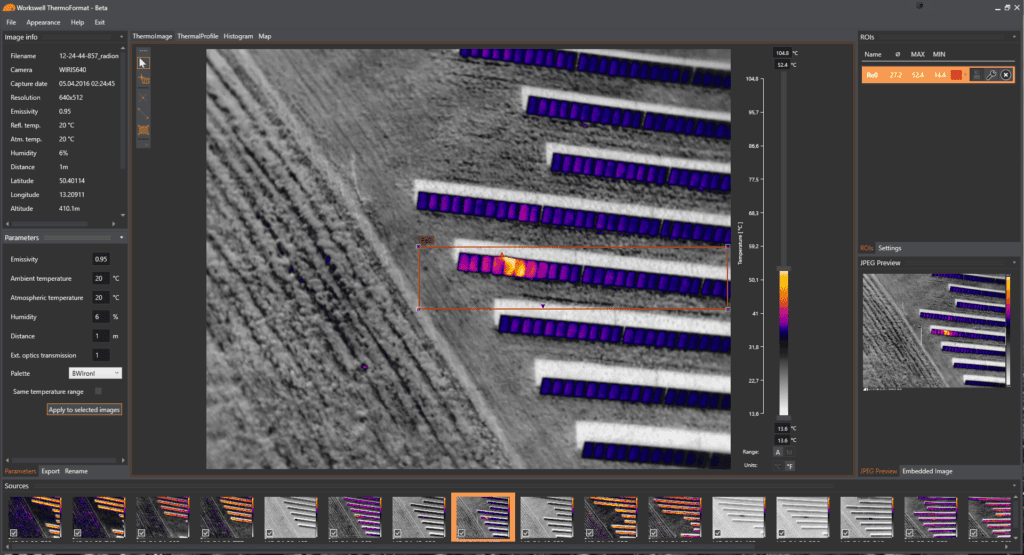The width and height of the screenshot is (1024, 555).
Task: Toggle checkbox on the highlighted source thumbnail
Action: click(461, 533)
